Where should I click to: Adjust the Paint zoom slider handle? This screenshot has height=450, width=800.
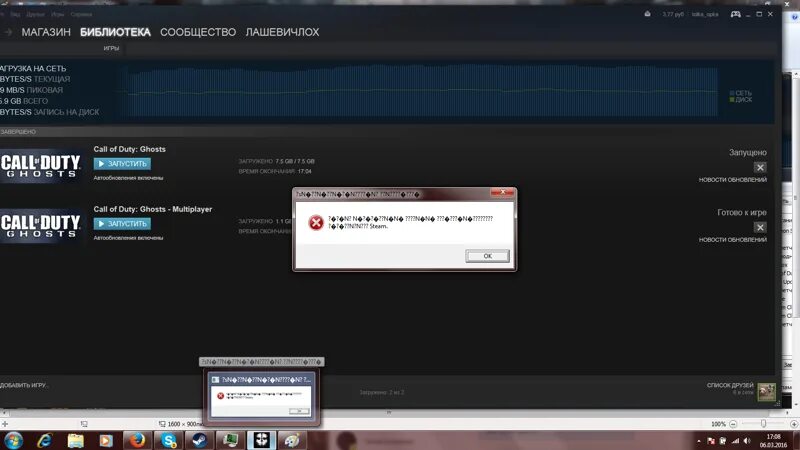click(763, 424)
